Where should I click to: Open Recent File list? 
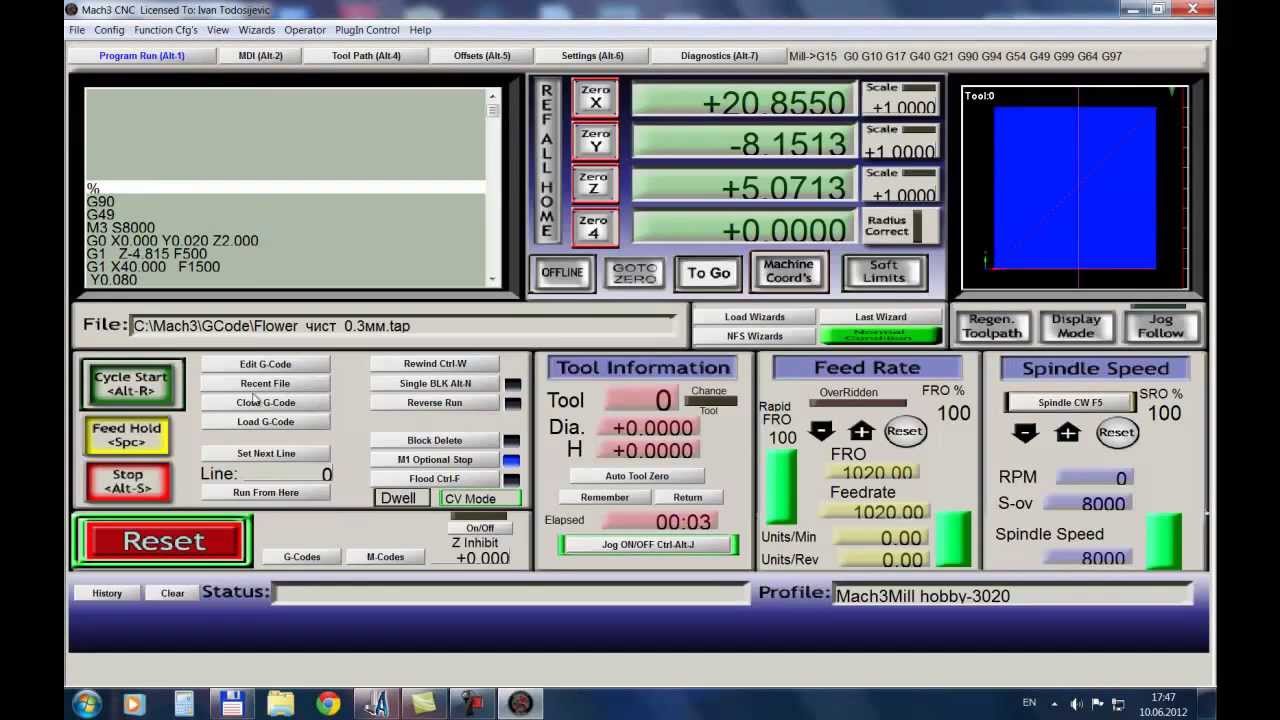click(265, 383)
